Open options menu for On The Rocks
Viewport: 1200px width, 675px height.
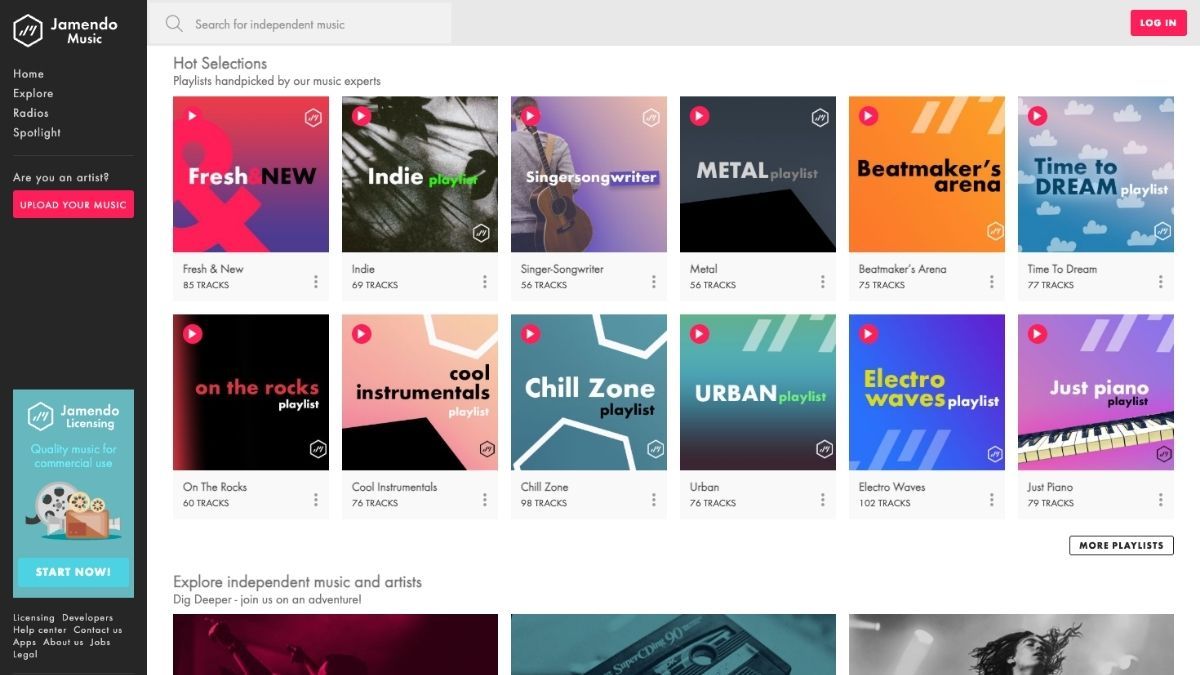[x=316, y=500]
